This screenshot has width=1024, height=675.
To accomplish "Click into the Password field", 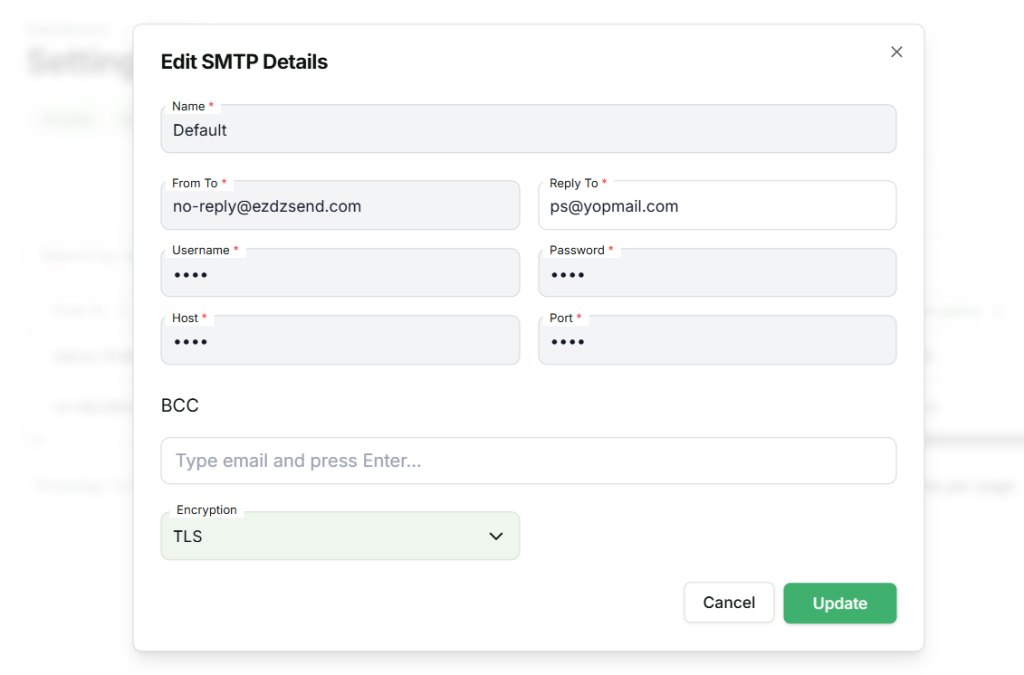I will click(x=717, y=274).
